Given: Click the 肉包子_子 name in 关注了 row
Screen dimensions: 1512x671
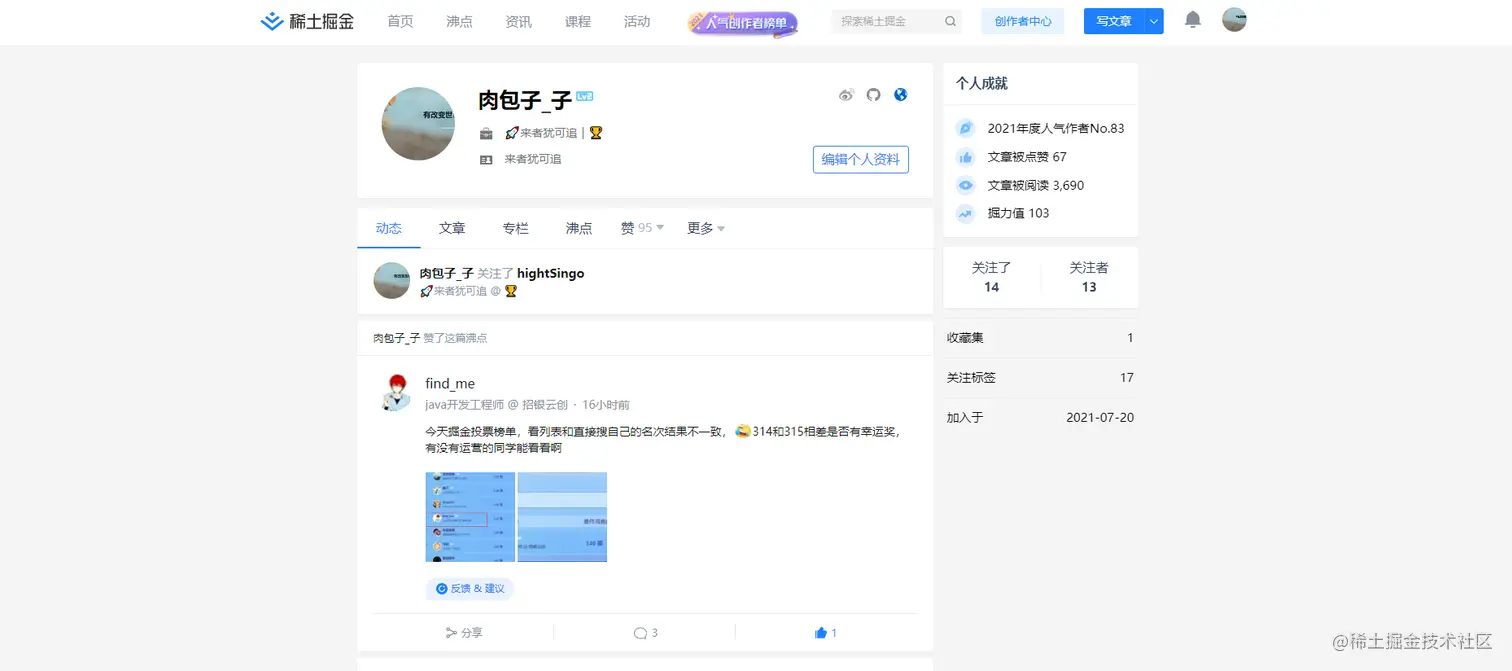Looking at the screenshot, I should 446,273.
